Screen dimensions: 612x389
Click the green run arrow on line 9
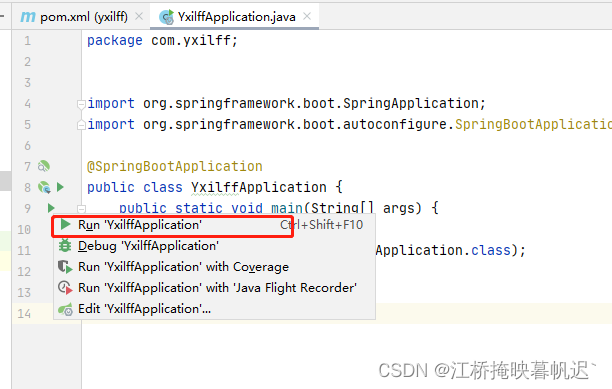coord(51,208)
